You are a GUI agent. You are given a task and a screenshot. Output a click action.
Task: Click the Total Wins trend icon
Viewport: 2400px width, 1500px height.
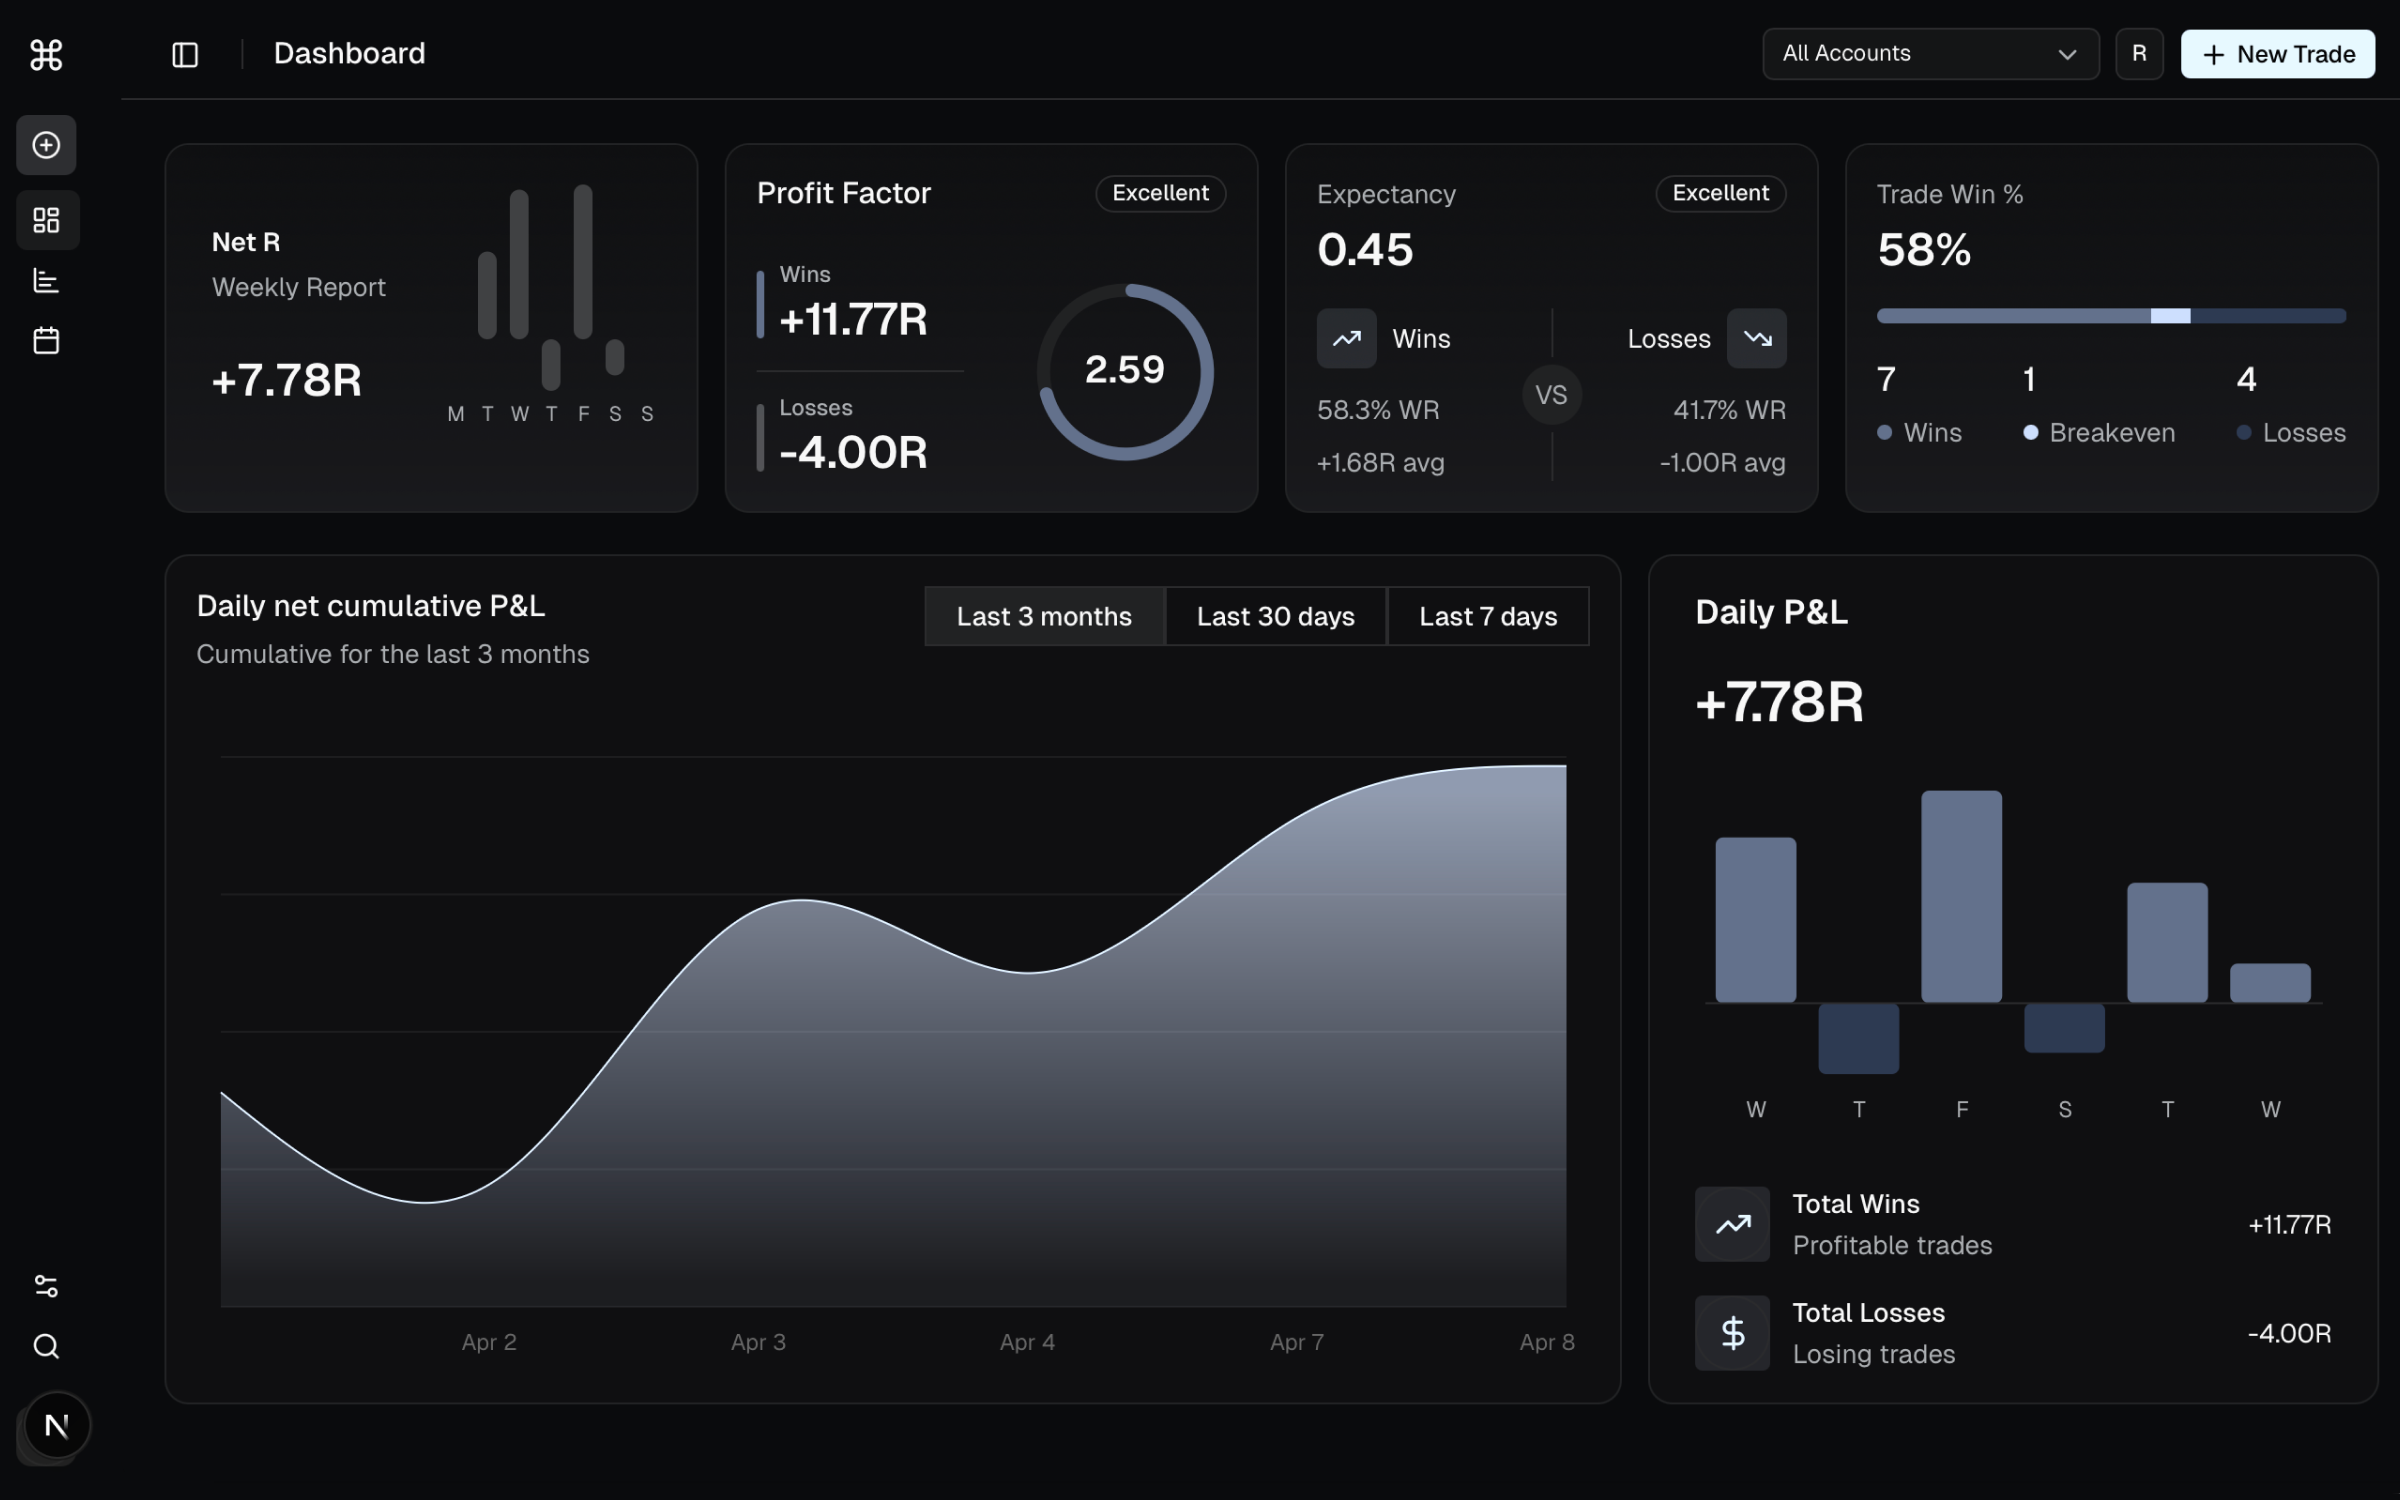pyautogui.click(x=1732, y=1224)
